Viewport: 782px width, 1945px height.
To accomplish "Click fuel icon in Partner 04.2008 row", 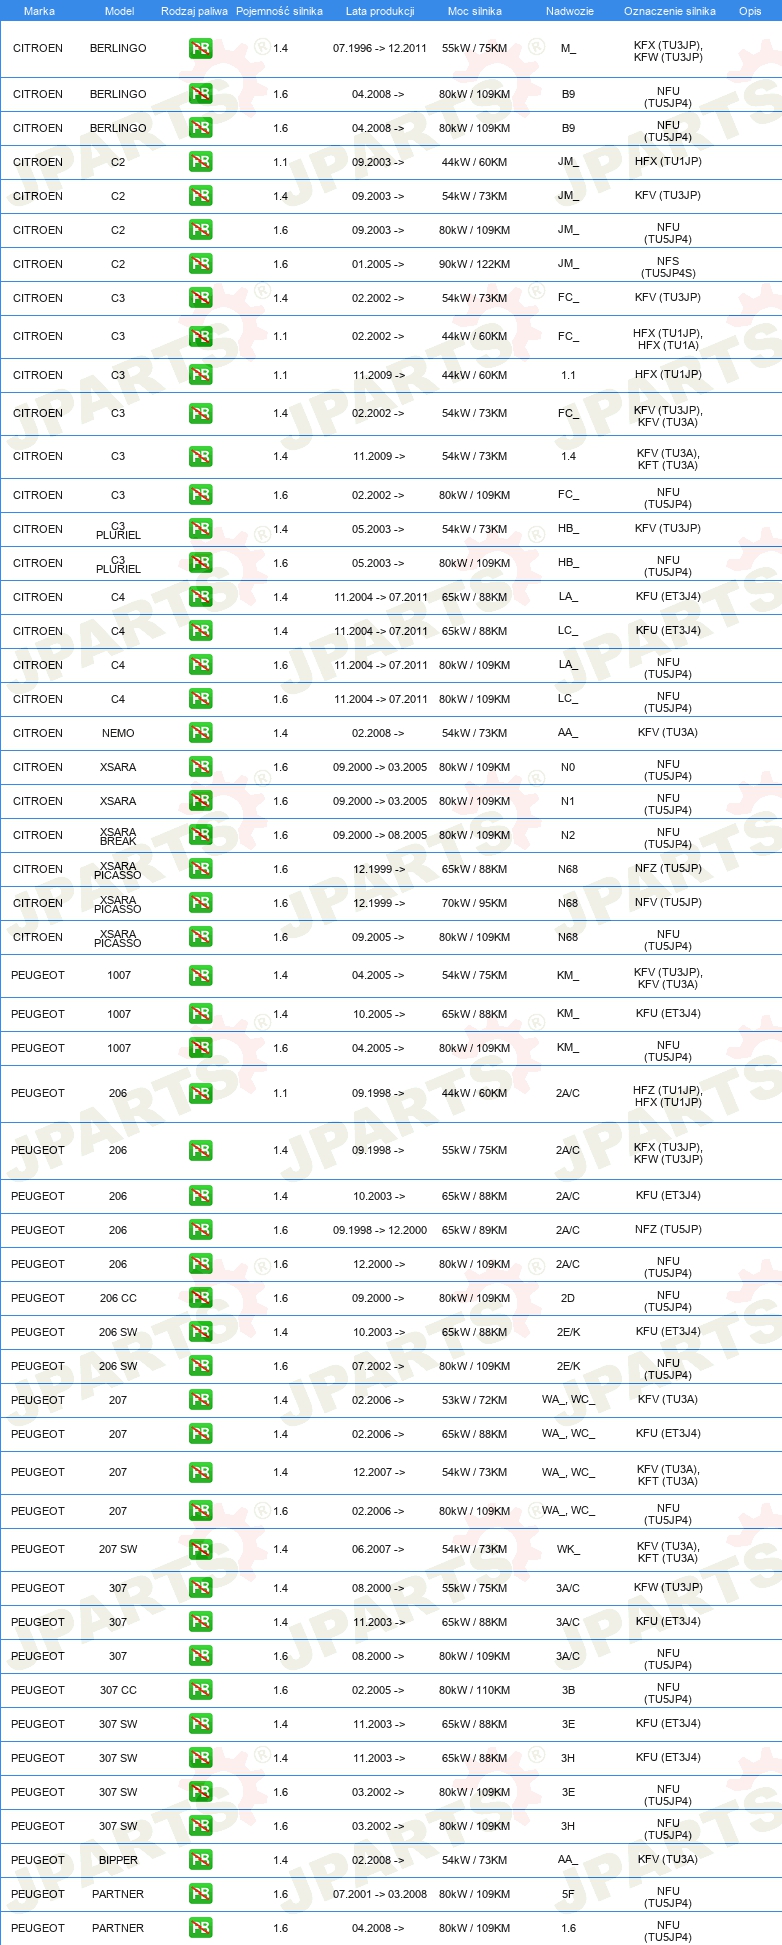I will pos(200,1928).
